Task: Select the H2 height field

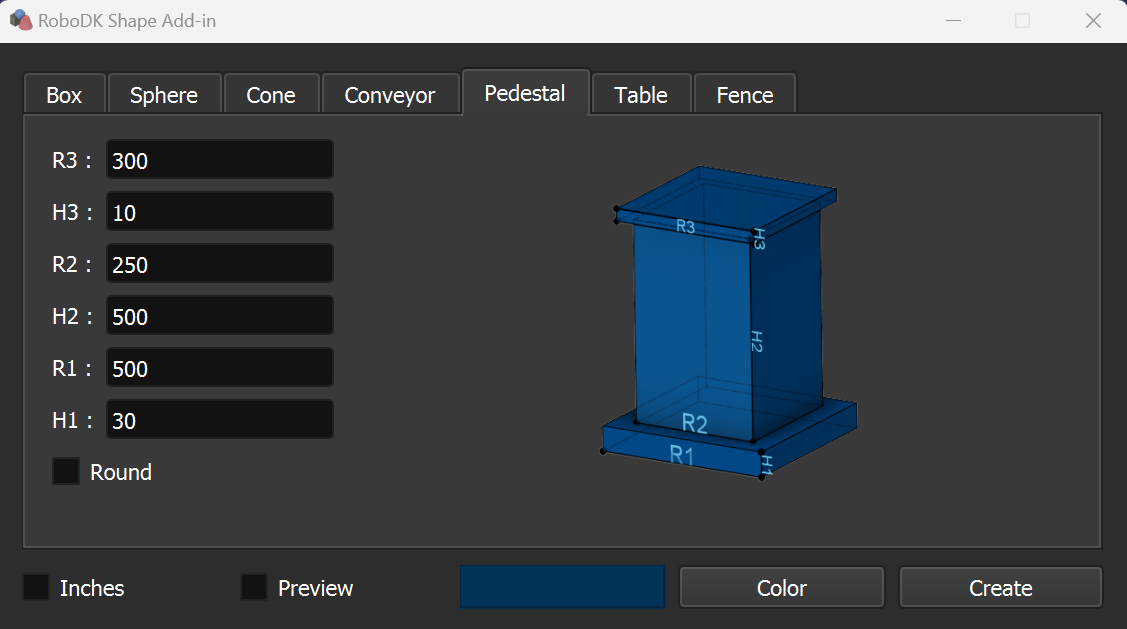Action: pos(219,316)
